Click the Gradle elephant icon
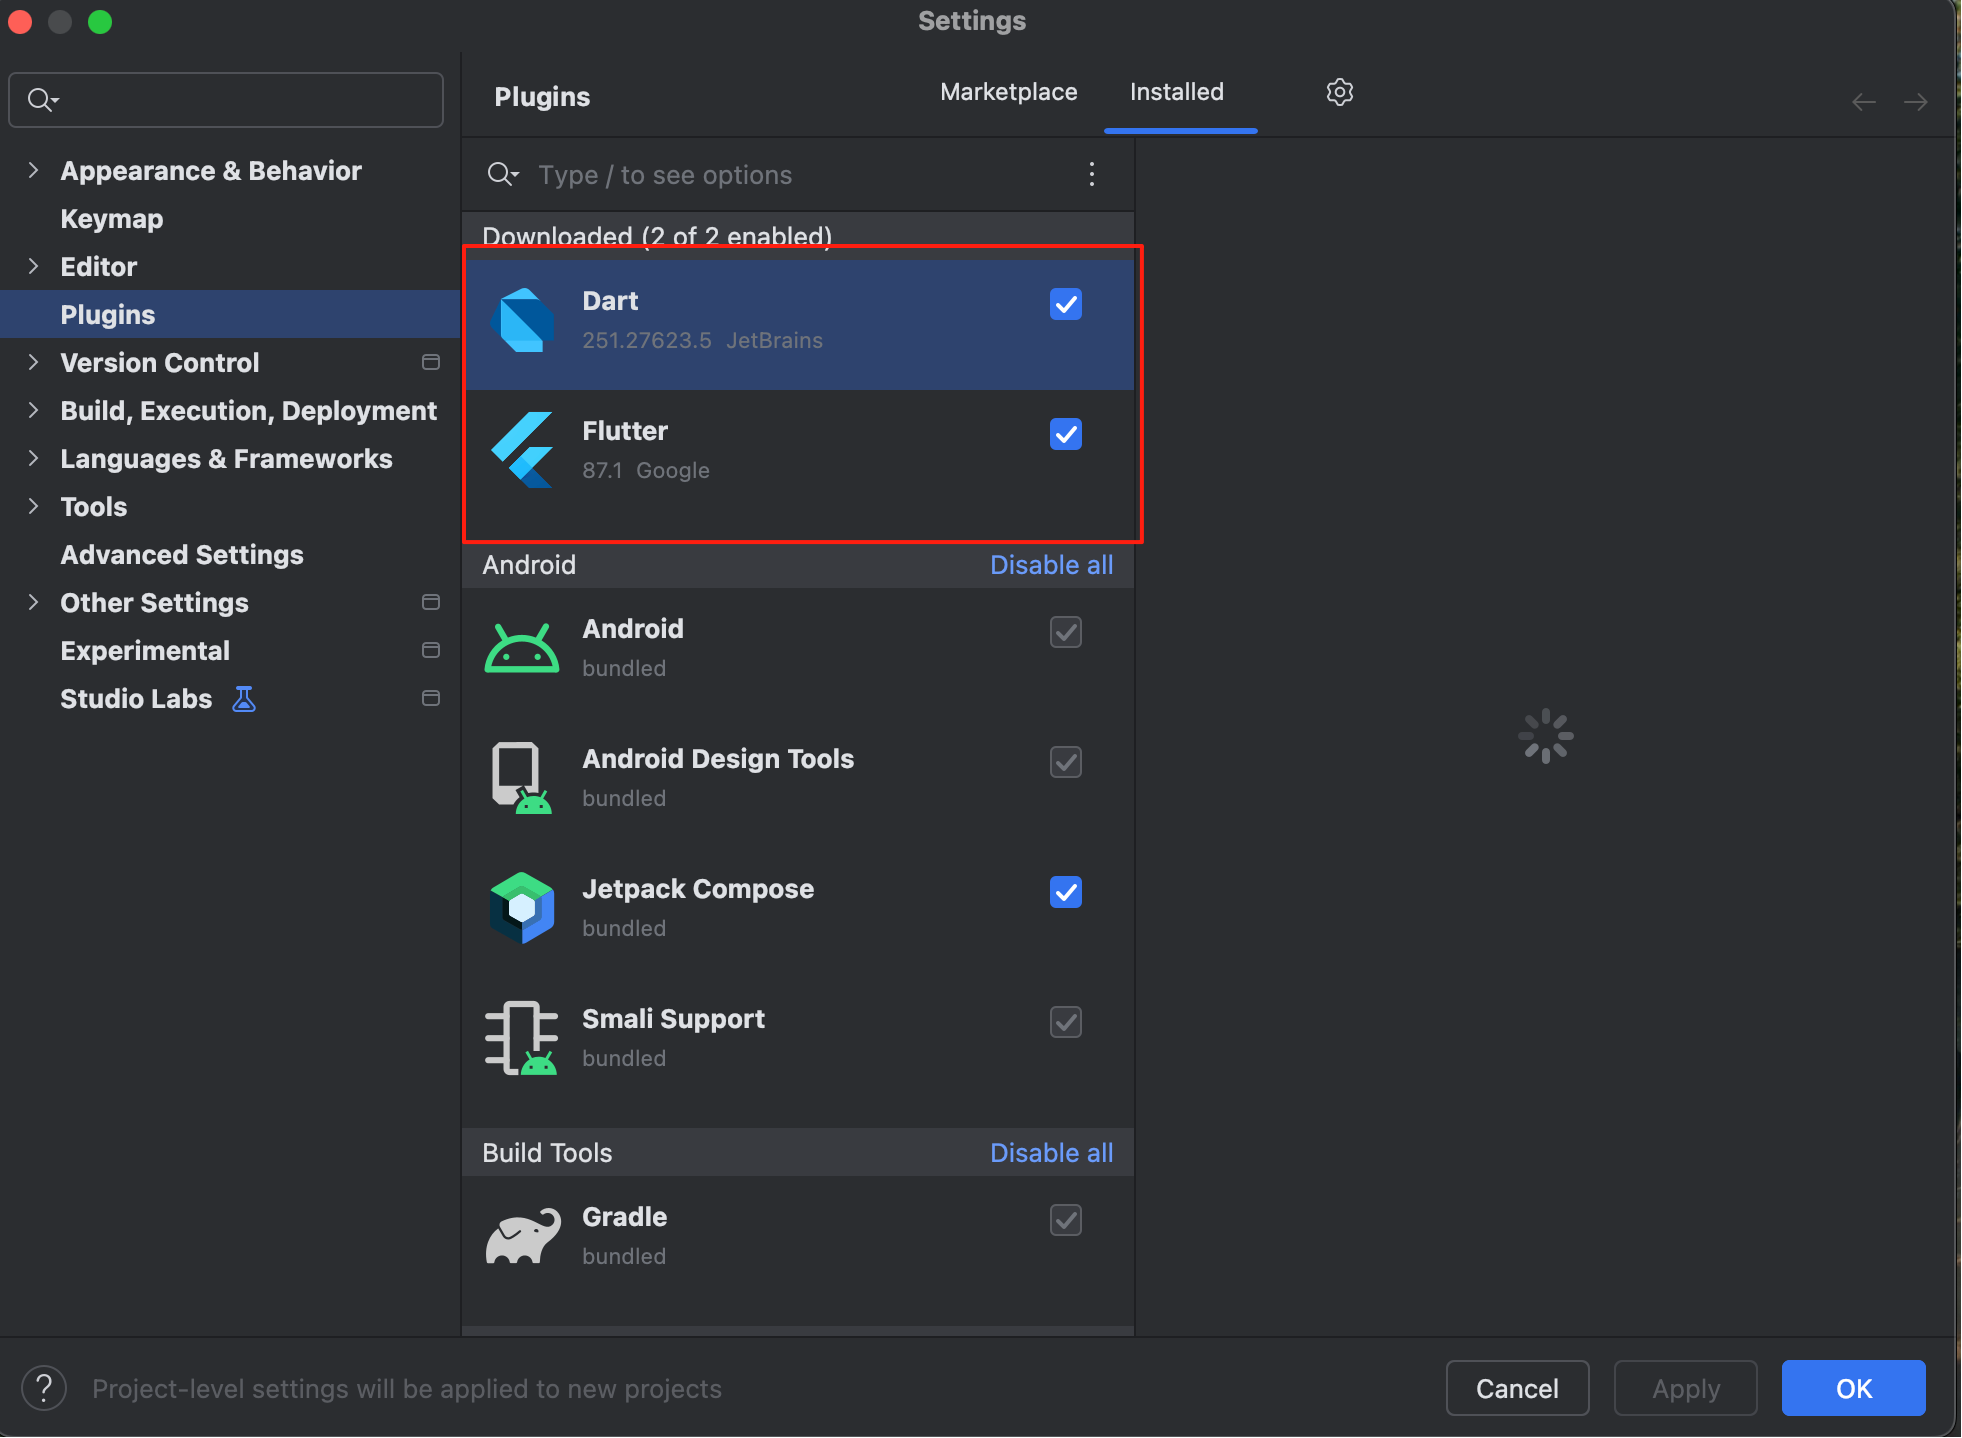Image resolution: width=1962 pixels, height=1438 pixels. (523, 1236)
